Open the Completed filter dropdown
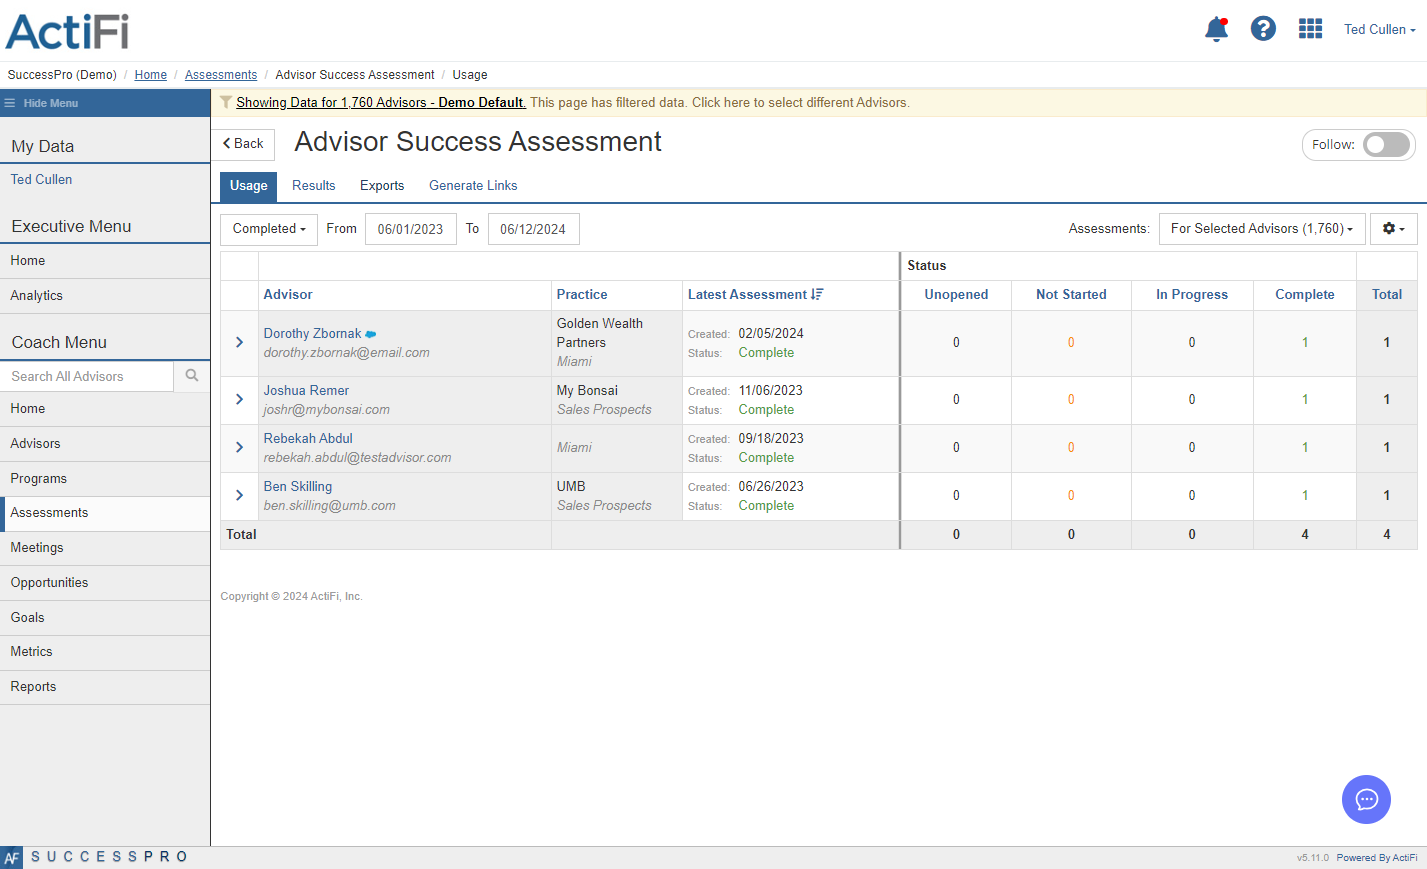1427x869 pixels. 269,229
